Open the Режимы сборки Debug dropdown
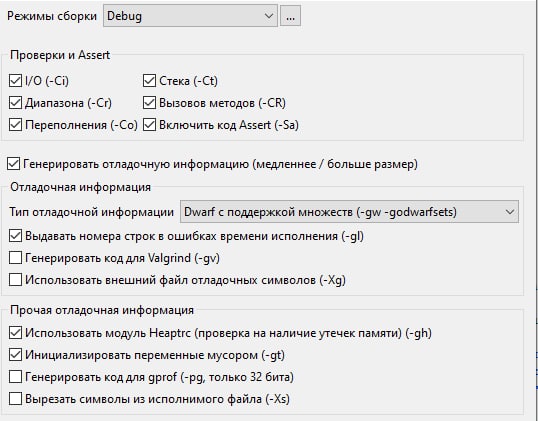Screen dimensions: 538x421 click(190, 16)
